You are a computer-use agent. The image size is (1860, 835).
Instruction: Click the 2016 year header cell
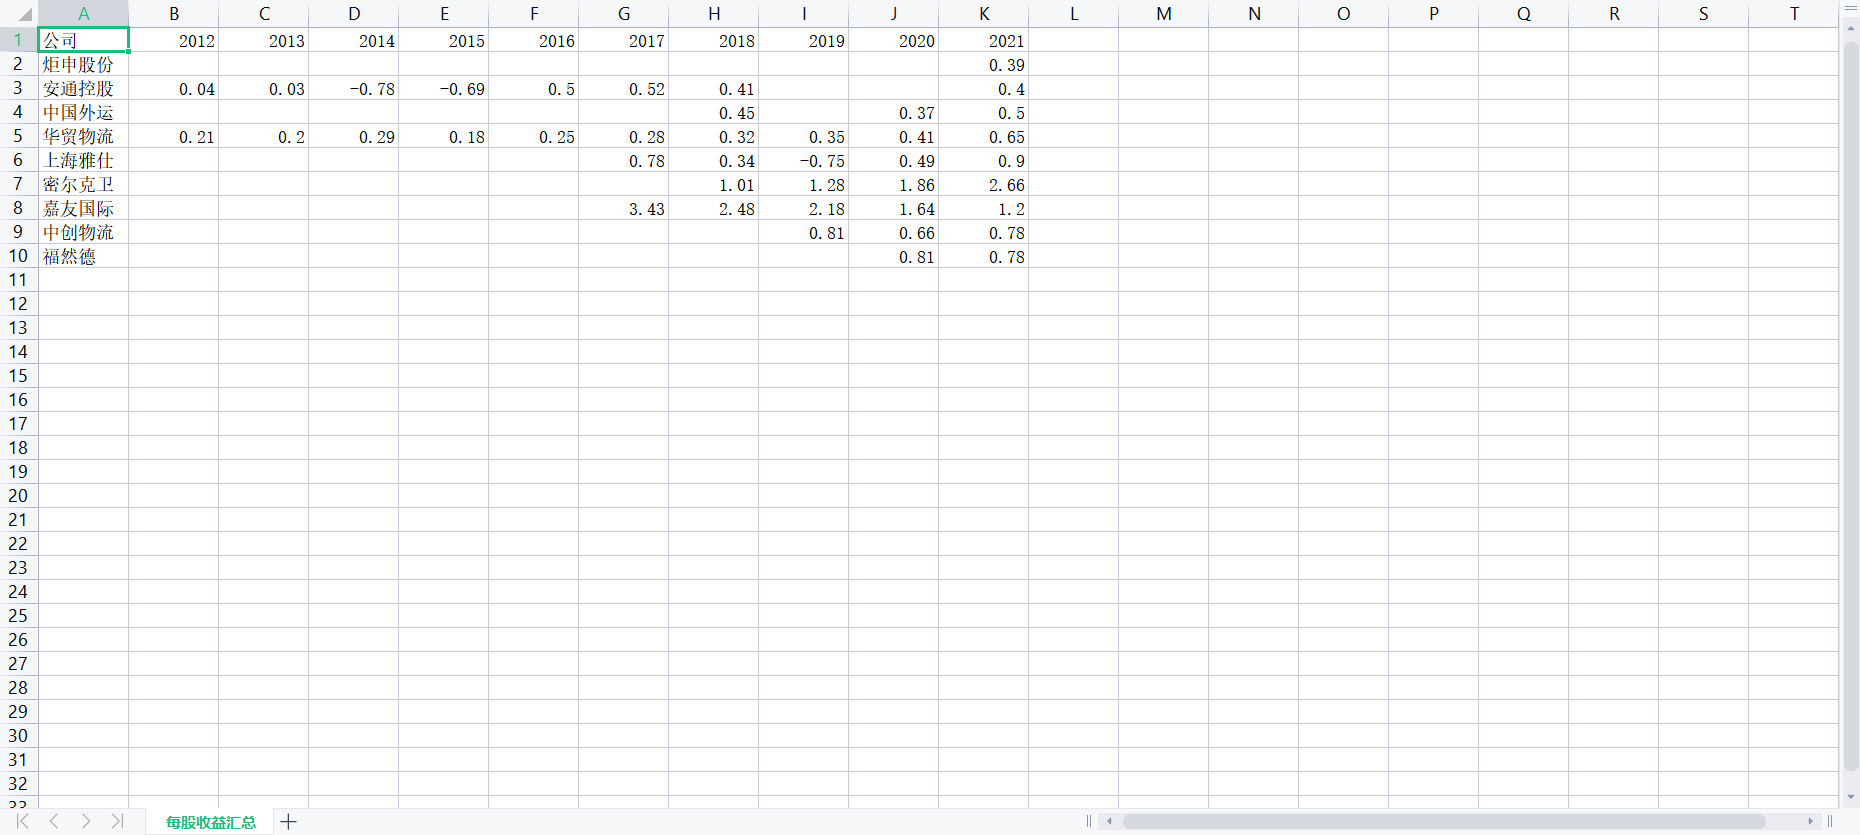point(534,40)
